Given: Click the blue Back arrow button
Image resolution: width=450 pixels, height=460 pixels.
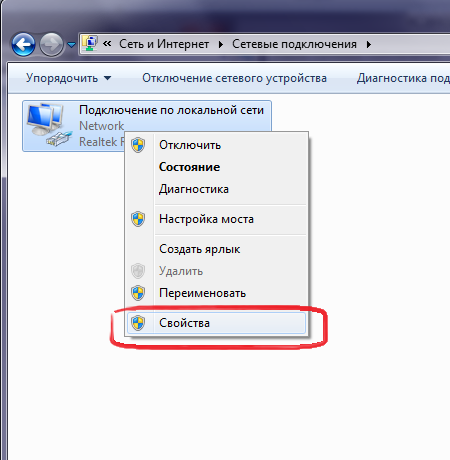Looking at the screenshot, I should point(23,44).
